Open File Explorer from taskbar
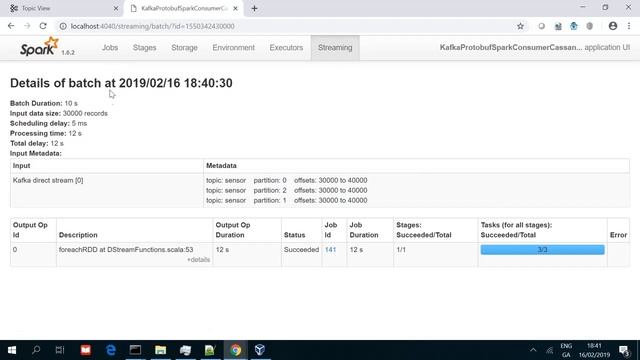Viewport: 640px width, 360px height. [160, 350]
